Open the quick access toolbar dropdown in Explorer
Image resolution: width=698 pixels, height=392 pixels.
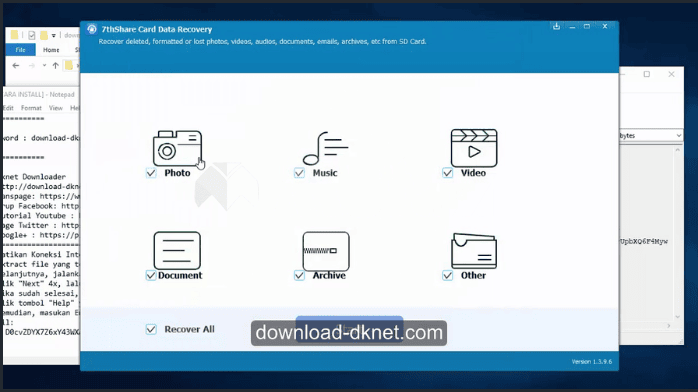click(x=53, y=35)
